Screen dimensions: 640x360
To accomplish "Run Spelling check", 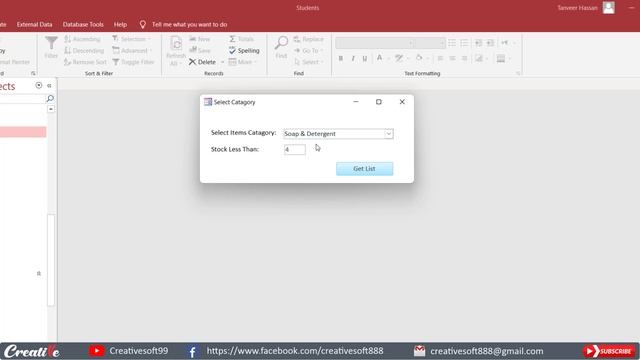I will (244, 51).
